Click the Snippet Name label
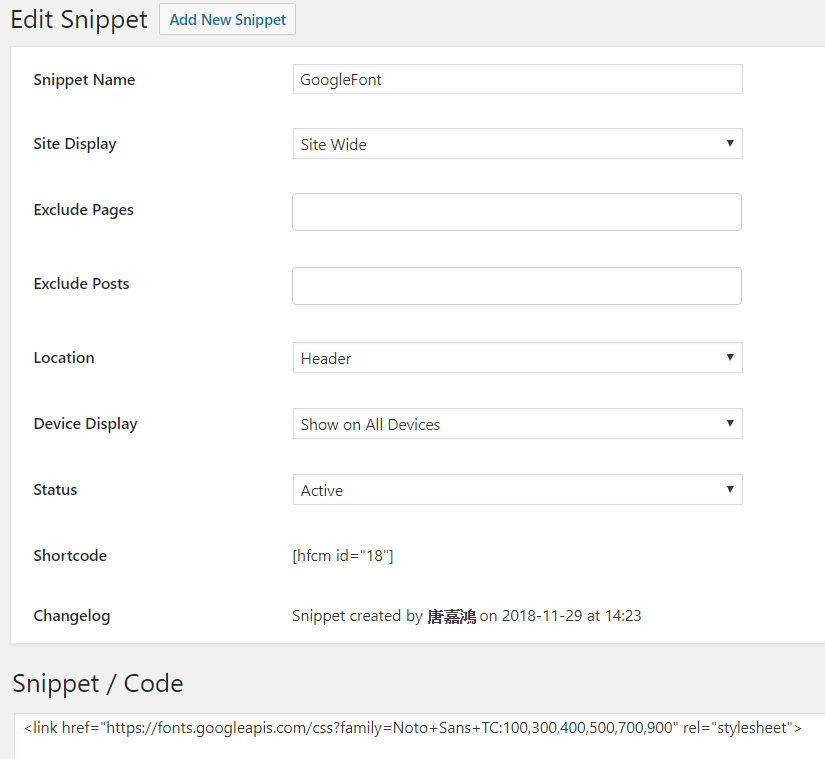 click(84, 80)
